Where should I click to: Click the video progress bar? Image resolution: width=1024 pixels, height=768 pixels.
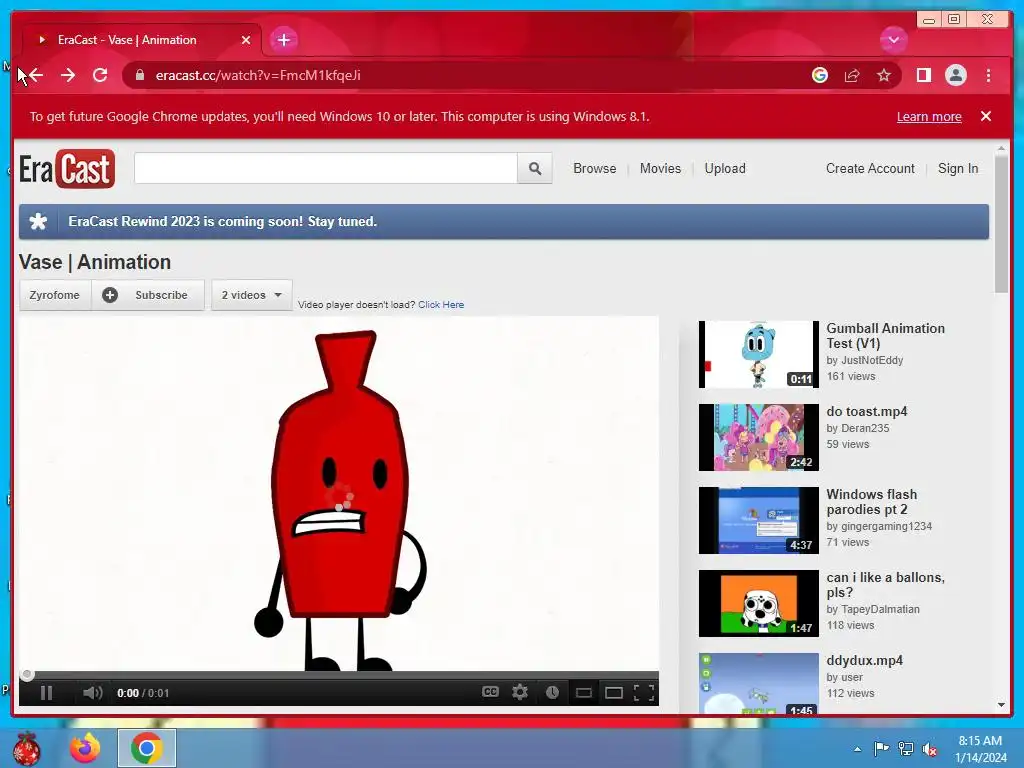pos(340,675)
